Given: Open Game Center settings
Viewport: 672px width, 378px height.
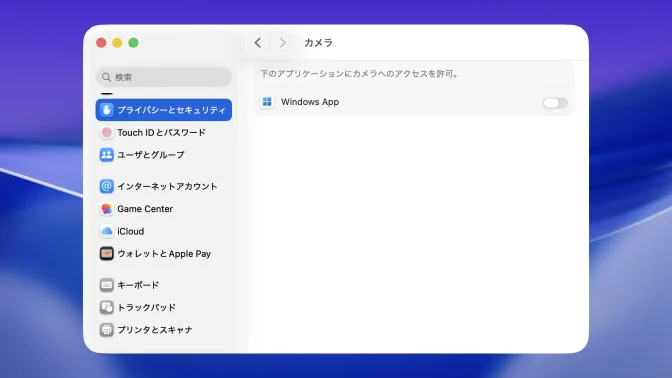Looking at the screenshot, I should [164, 209].
